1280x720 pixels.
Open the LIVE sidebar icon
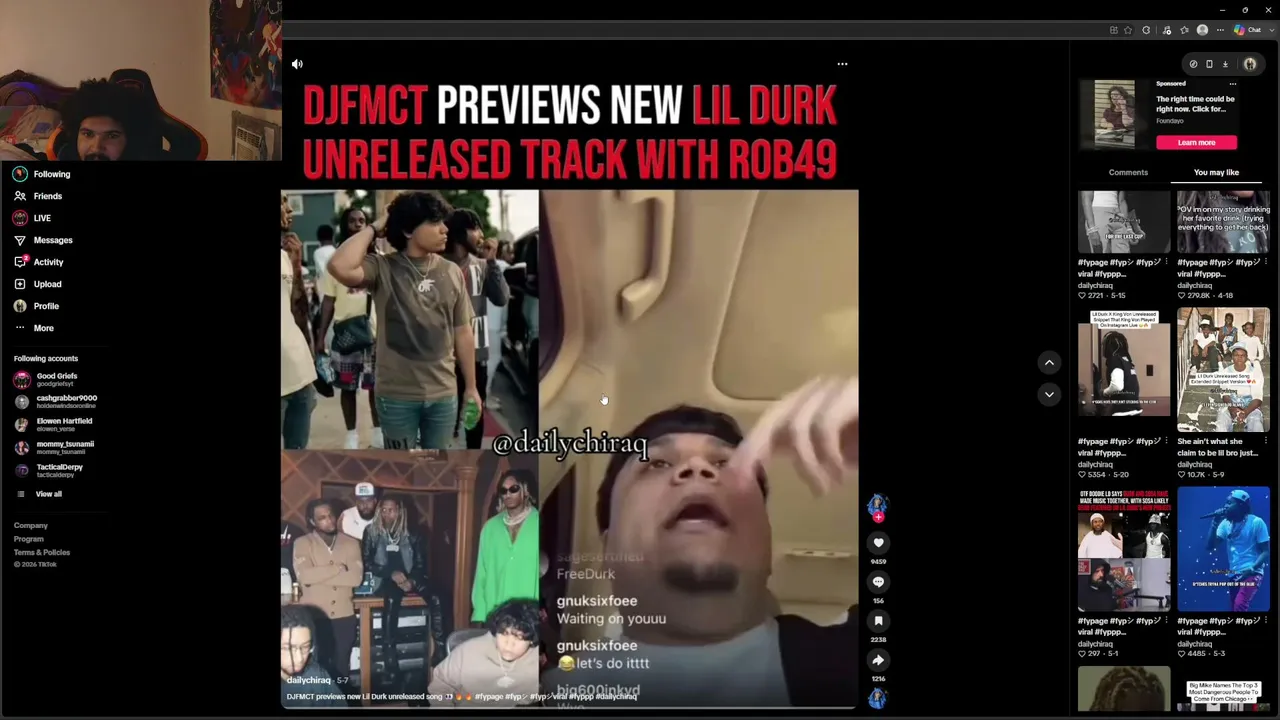[20, 218]
